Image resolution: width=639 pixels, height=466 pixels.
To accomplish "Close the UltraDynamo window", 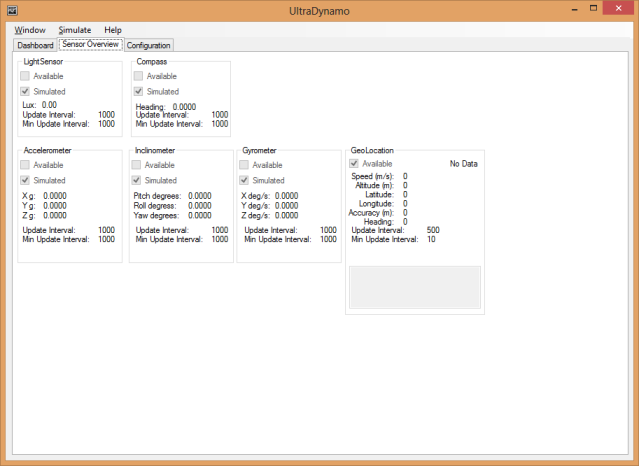I will pyautogui.click(x=619, y=8).
